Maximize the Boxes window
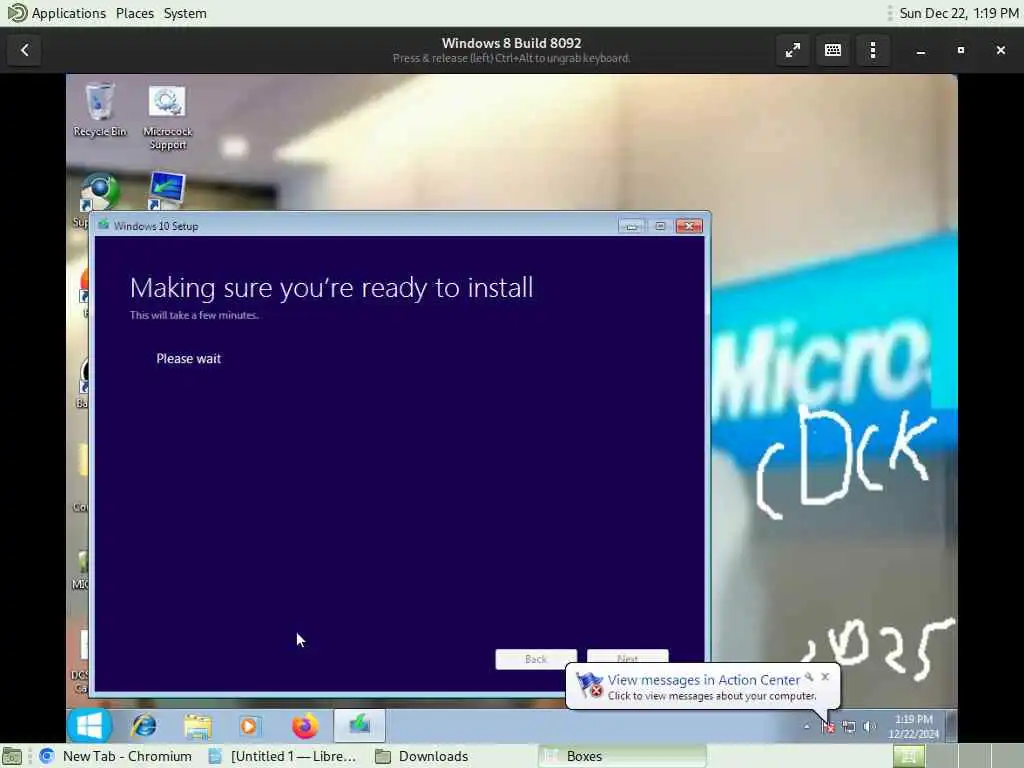This screenshot has height=768, width=1024. 961,50
